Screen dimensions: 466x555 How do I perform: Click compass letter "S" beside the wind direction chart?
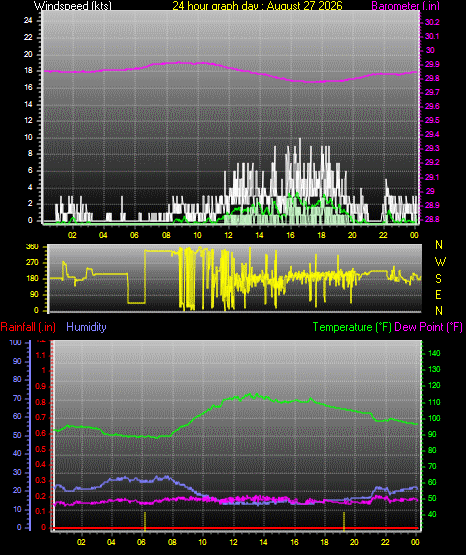tap(438, 279)
